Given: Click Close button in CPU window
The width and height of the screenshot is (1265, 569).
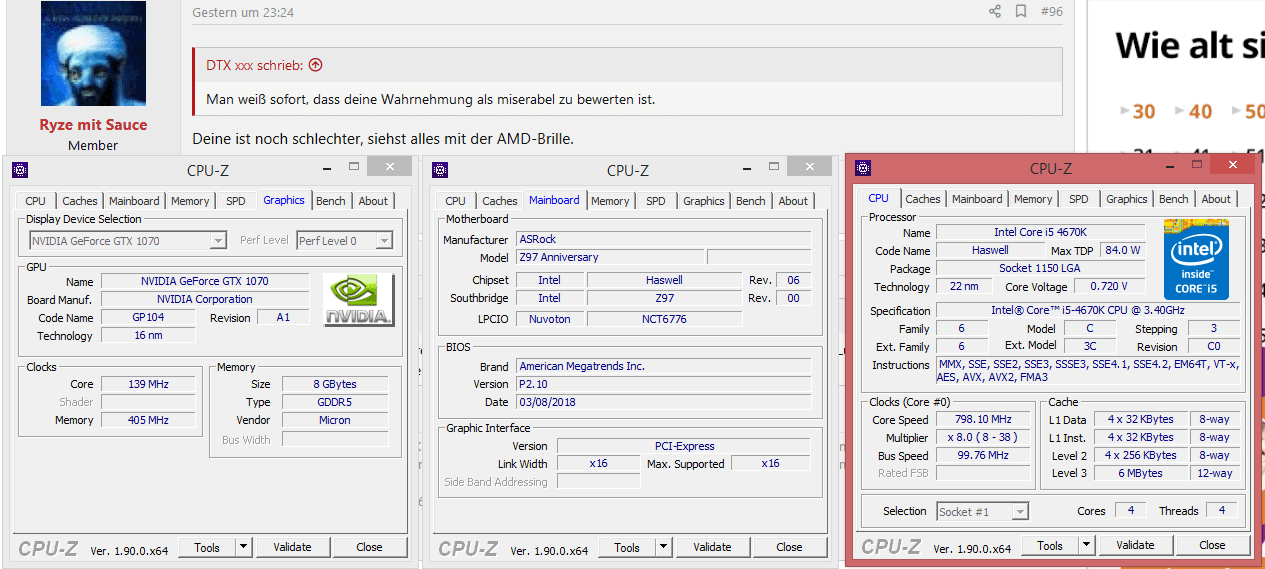Looking at the screenshot, I should click(x=1212, y=545).
